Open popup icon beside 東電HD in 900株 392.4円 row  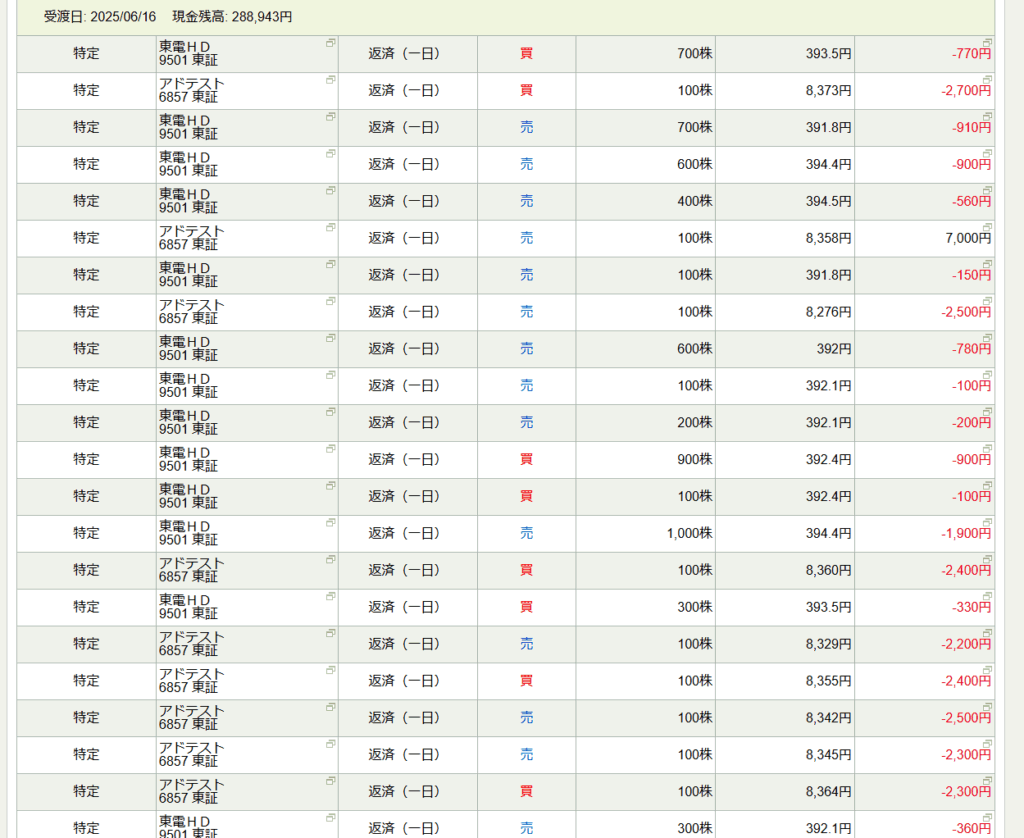click(330, 449)
